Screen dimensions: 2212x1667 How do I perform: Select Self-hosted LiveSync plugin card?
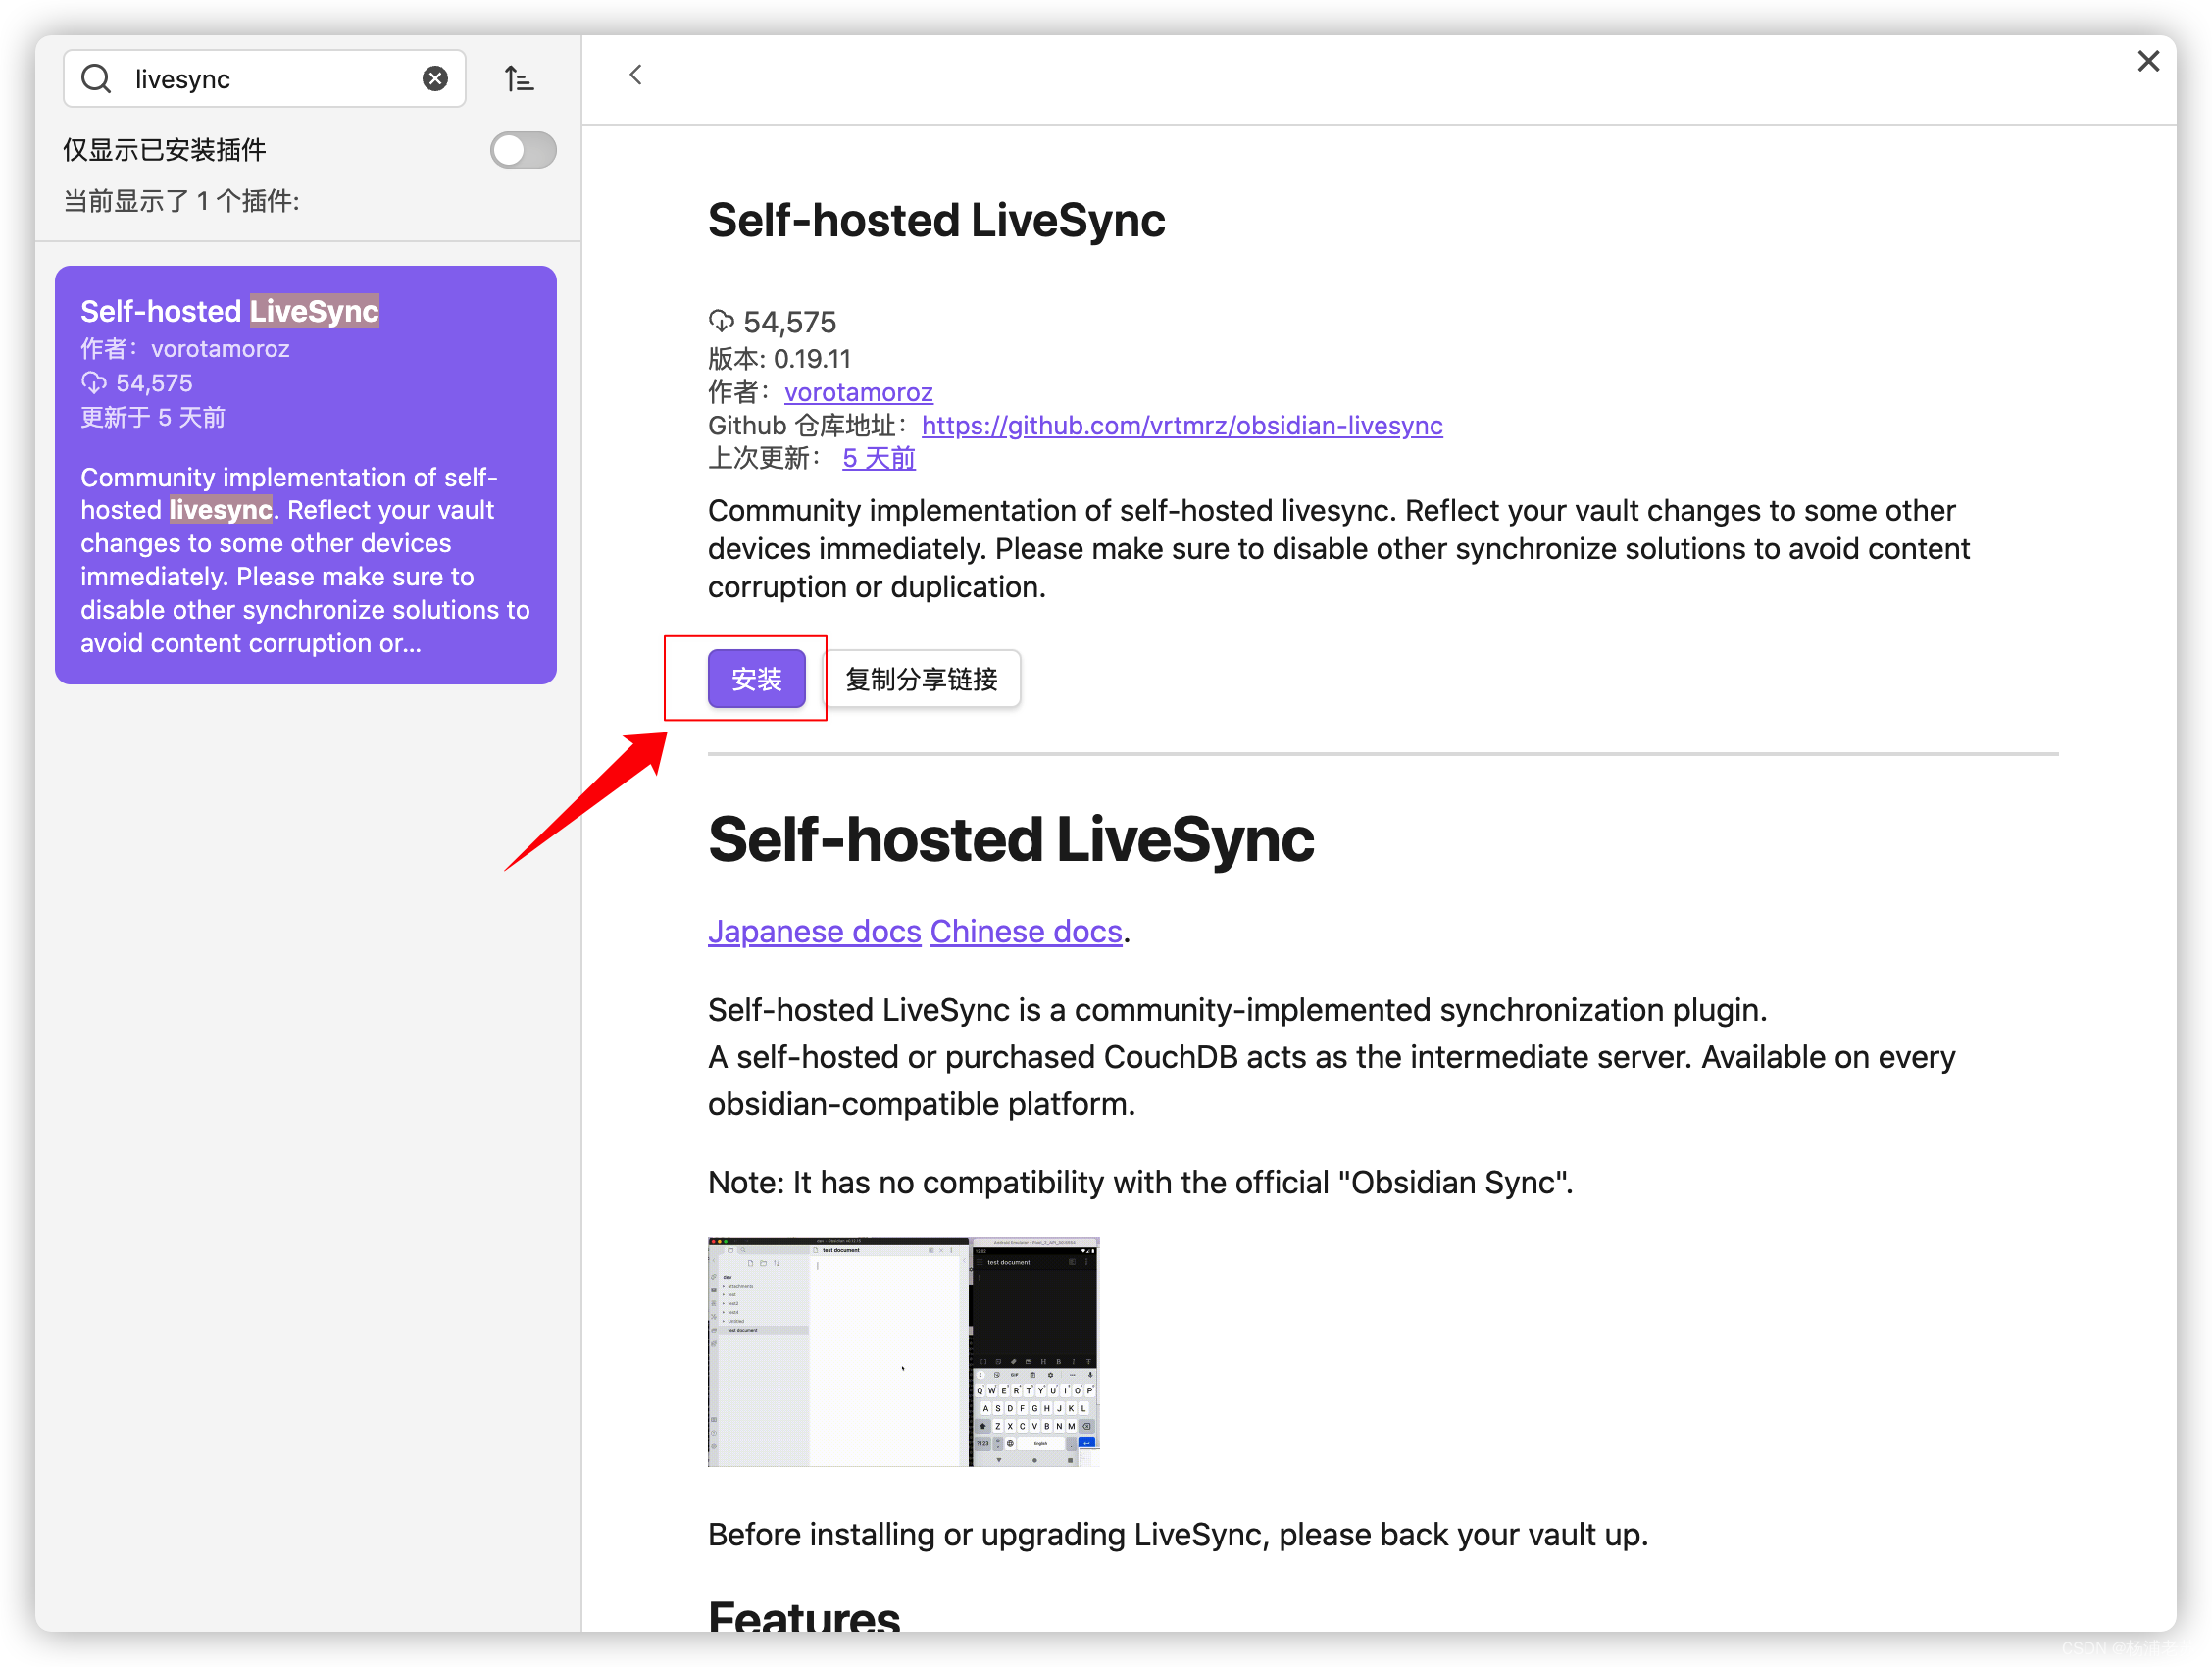click(x=305, y=475)
